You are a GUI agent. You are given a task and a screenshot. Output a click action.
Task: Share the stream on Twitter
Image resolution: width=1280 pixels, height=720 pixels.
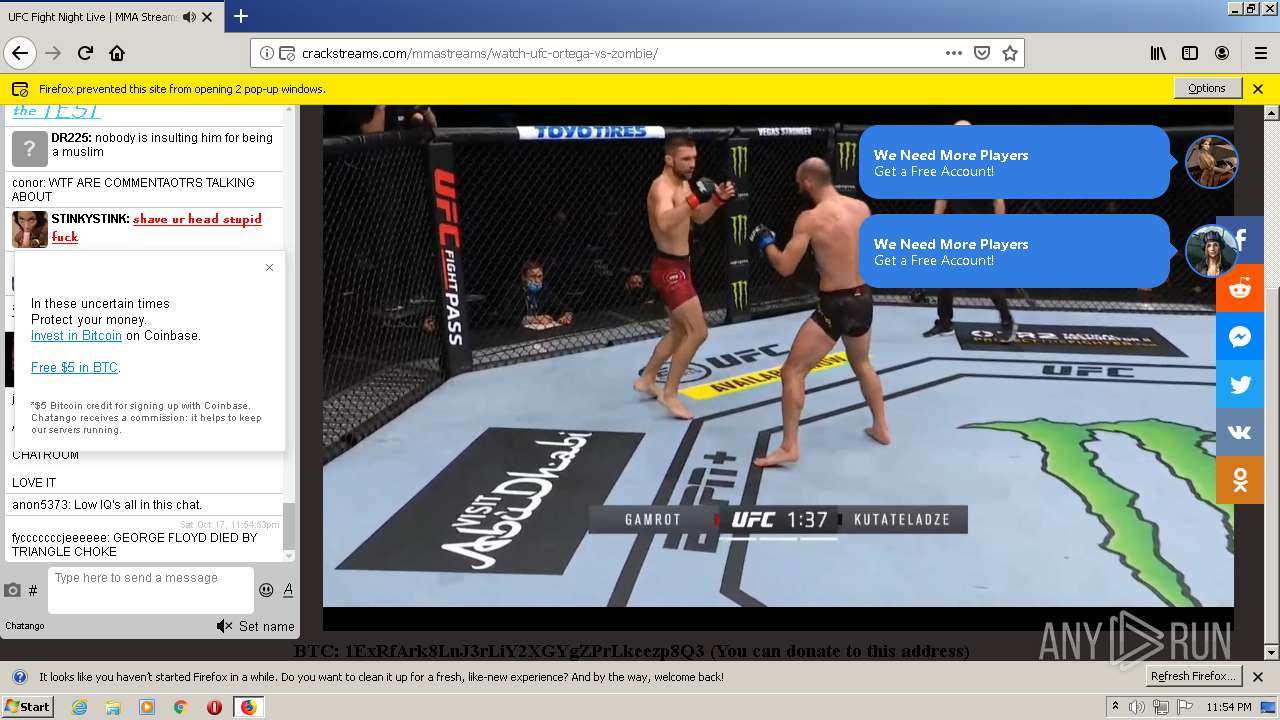(x=1240, y=384)
